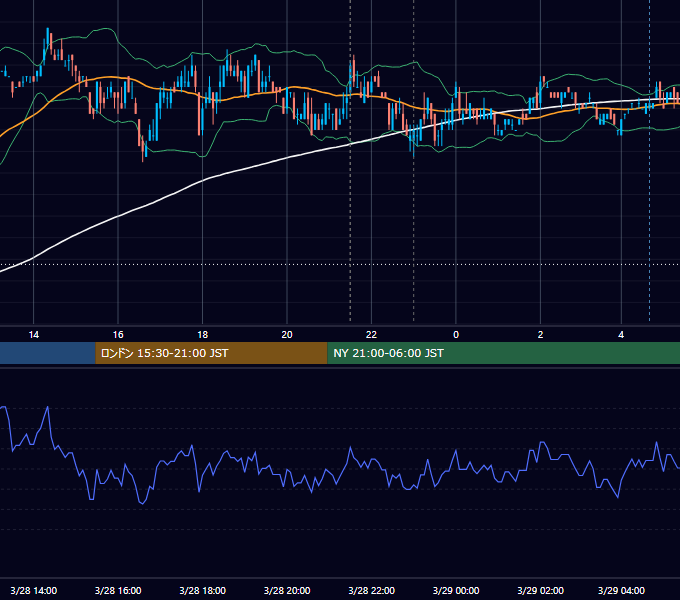Click the NY 21:00-06:00 JST session bar
The height and width of the screenshot is (600, 680).
click(503, 353)
